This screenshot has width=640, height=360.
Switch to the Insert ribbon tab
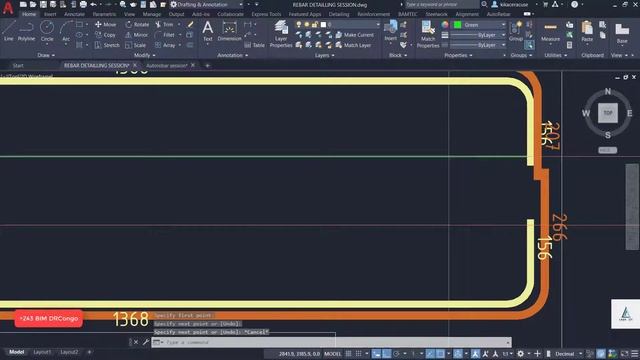click(x=50, y=14)
